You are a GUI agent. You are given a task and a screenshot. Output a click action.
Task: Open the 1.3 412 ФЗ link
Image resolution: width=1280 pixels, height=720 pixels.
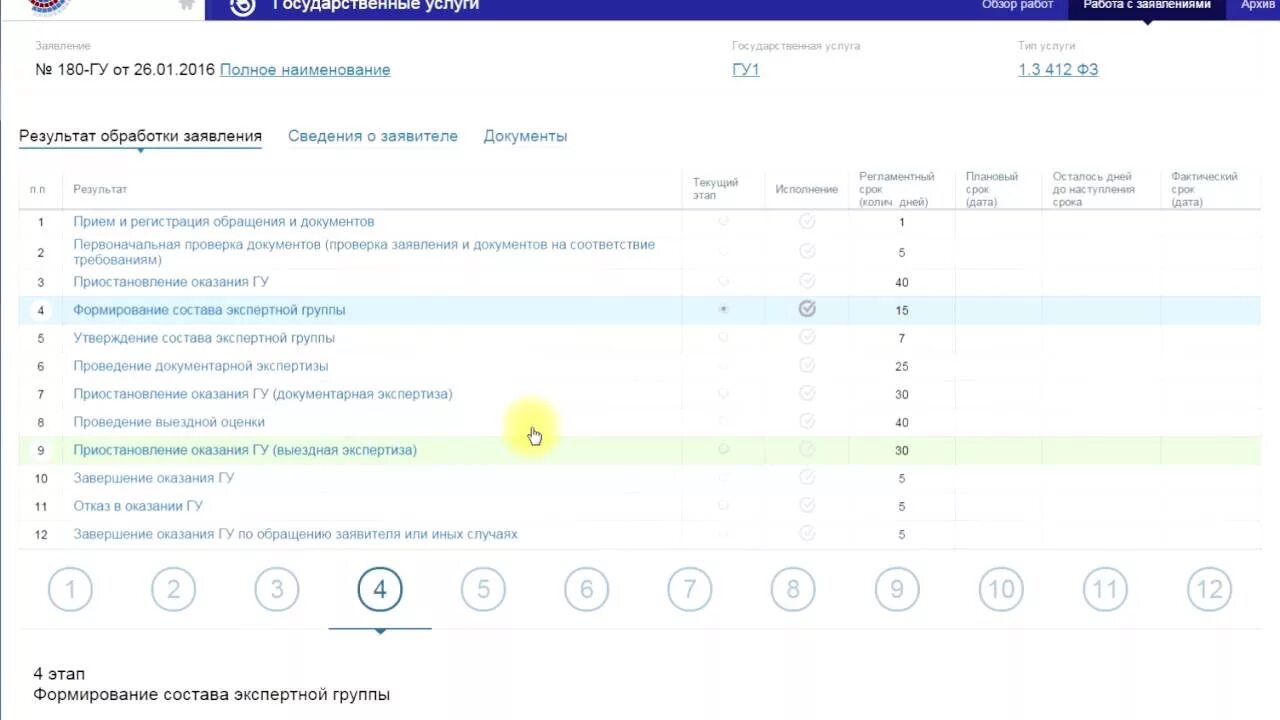click(1058, 70)
